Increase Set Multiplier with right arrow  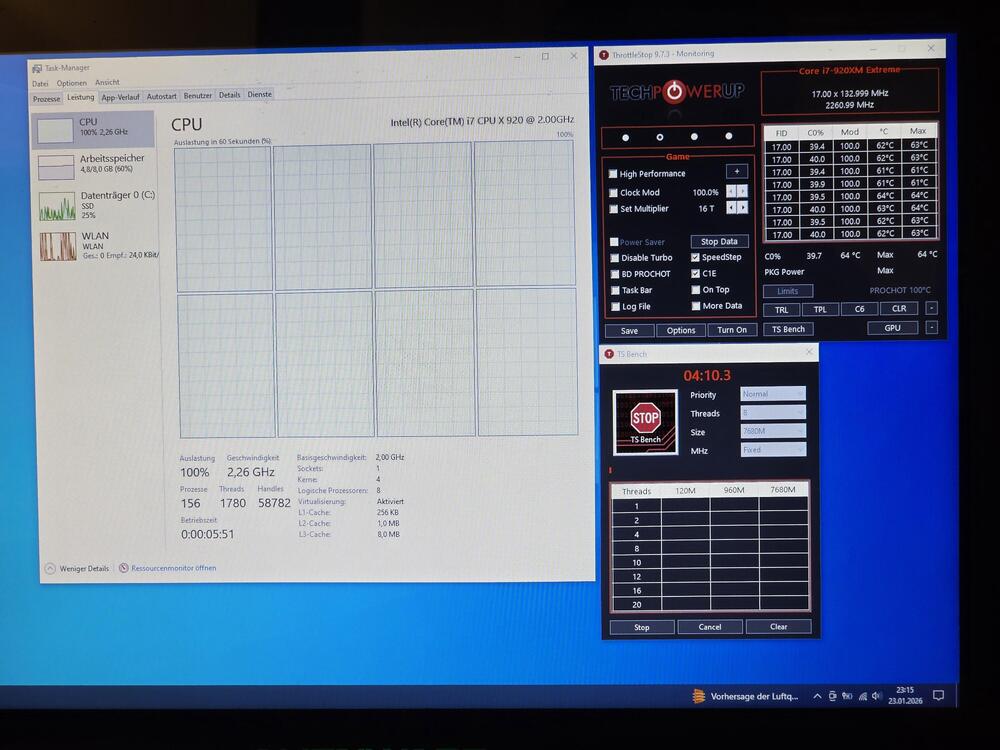point(742,208)
